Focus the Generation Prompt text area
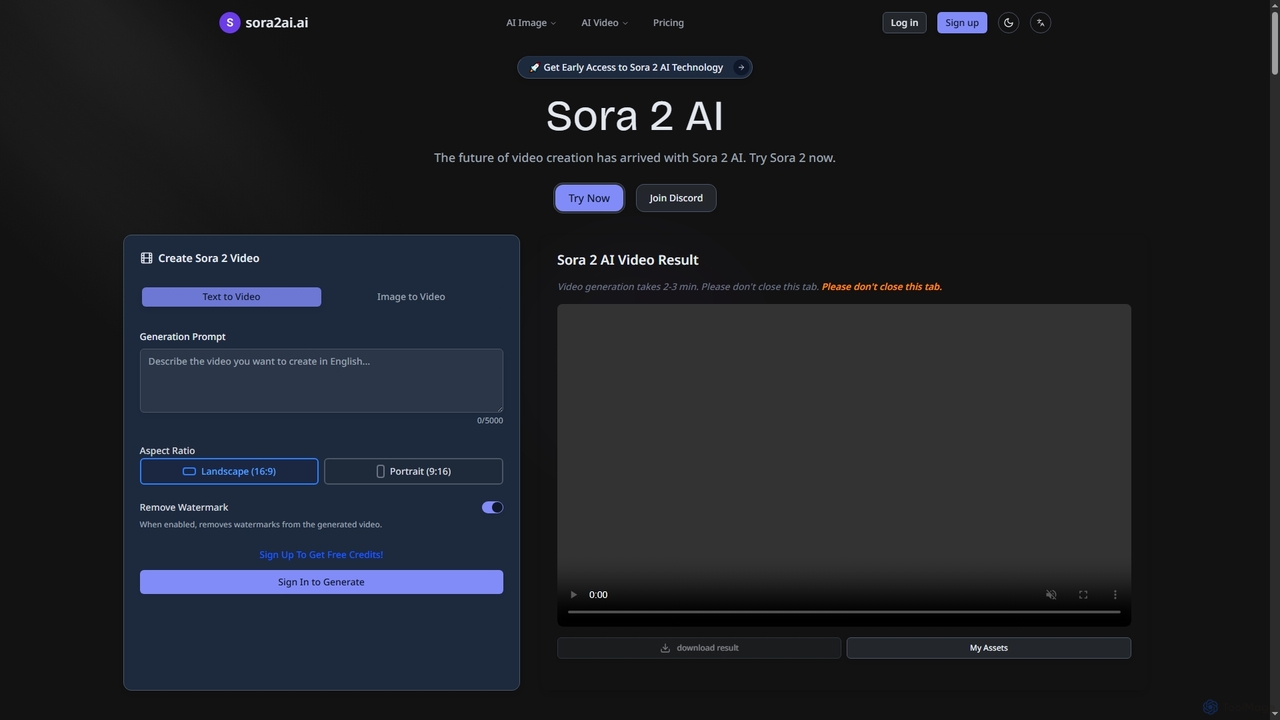 coord(321,380)
